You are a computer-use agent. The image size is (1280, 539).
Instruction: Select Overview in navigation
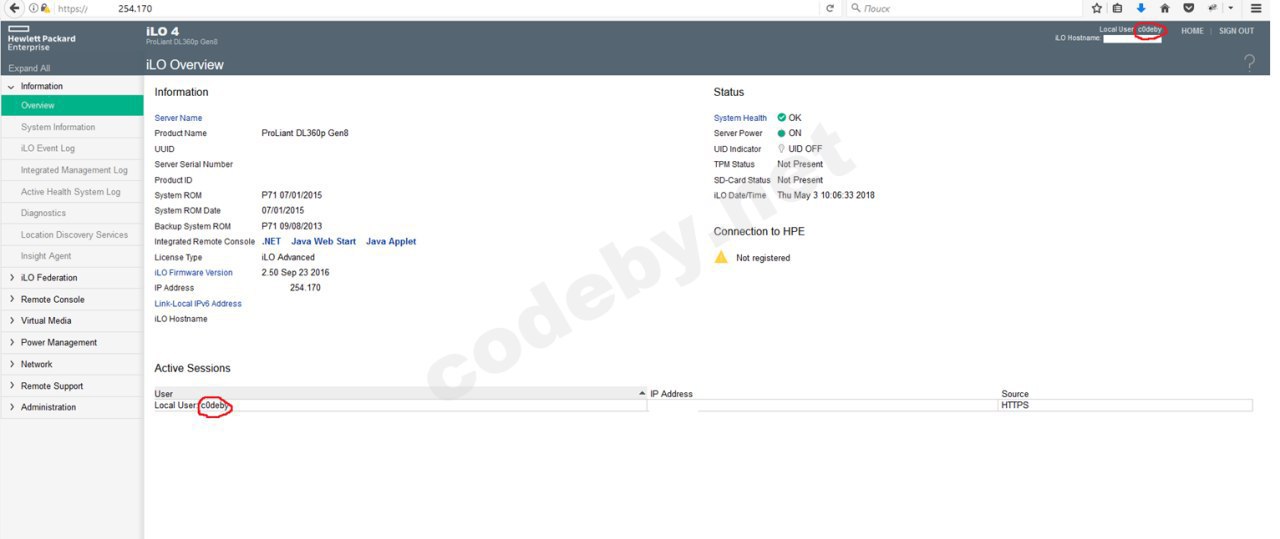(x=72, y=105)
